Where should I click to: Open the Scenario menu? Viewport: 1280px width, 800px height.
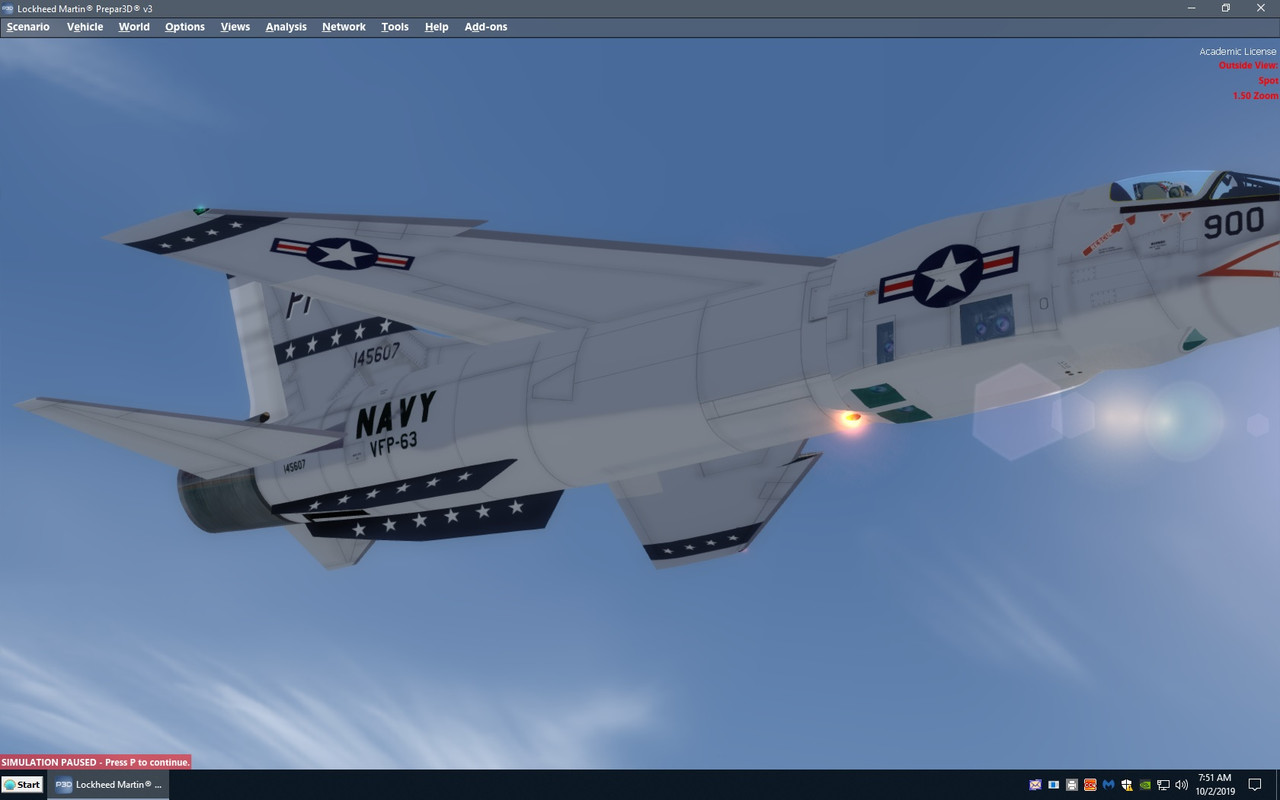click(x=28, y=27)
